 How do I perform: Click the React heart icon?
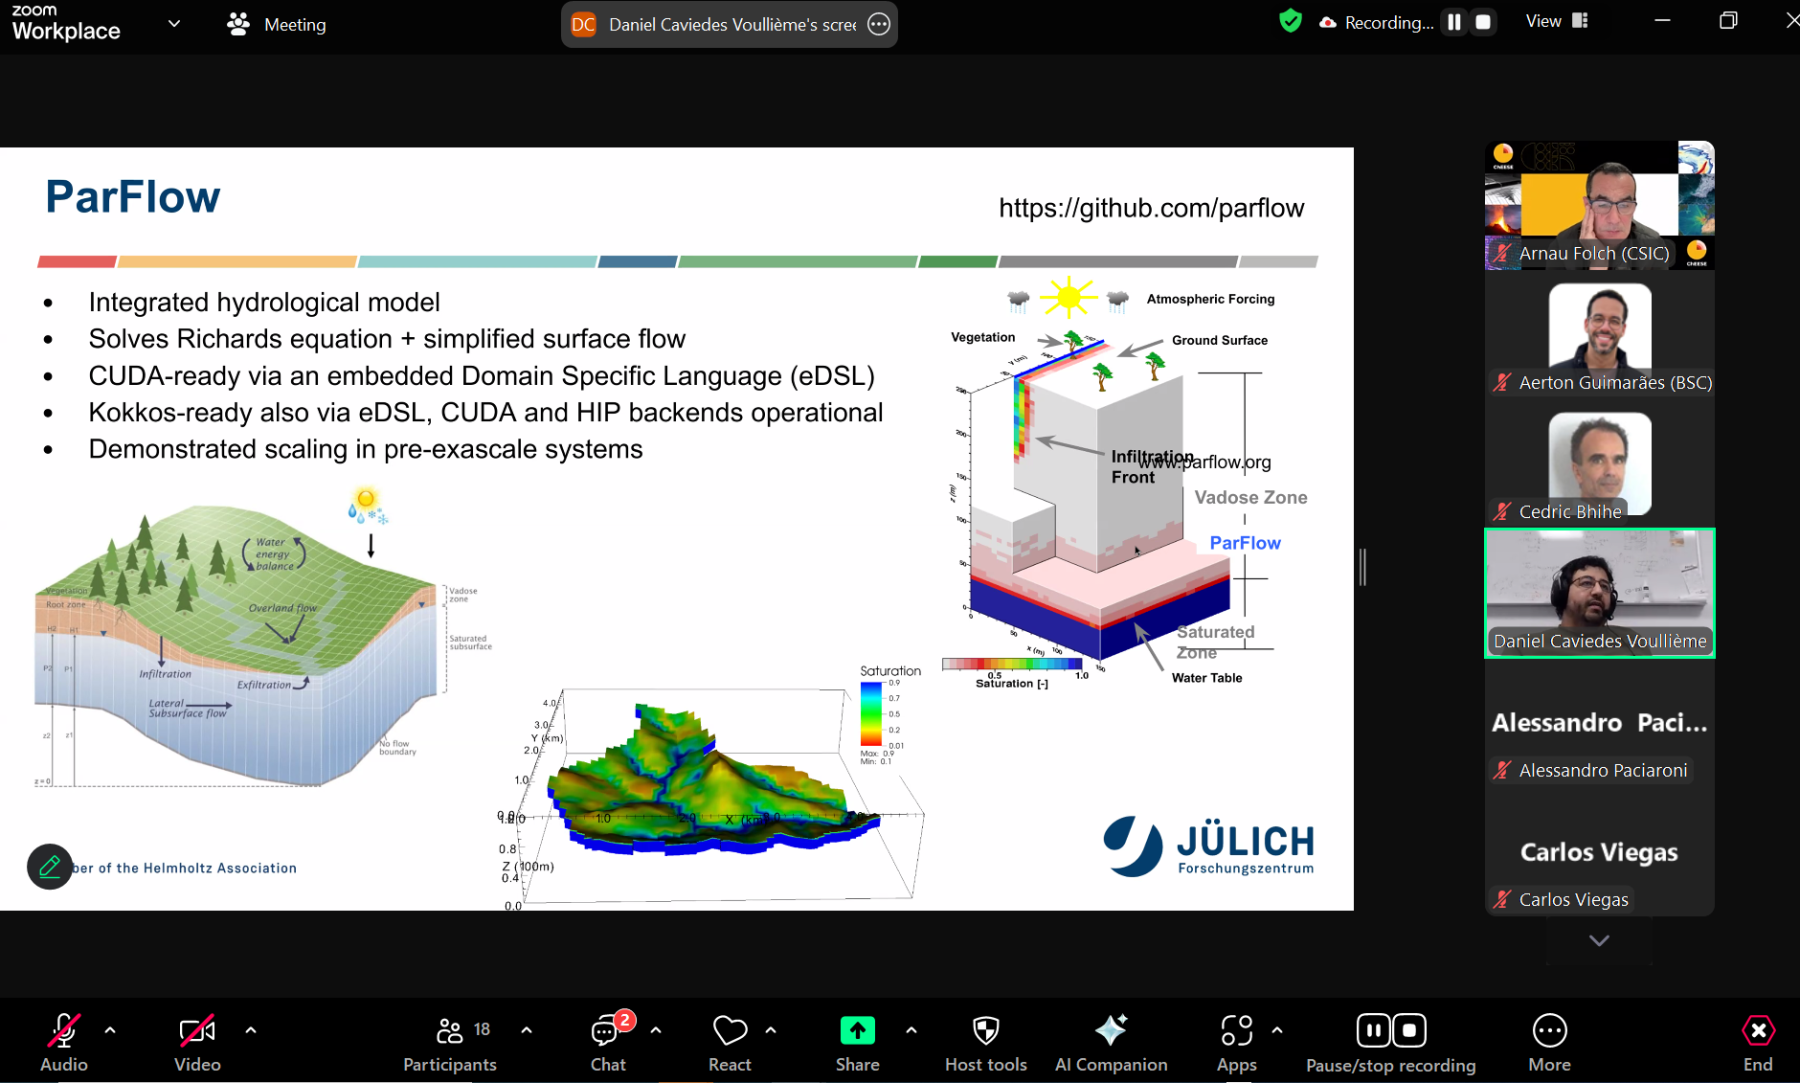click(x=729, y=1042)
